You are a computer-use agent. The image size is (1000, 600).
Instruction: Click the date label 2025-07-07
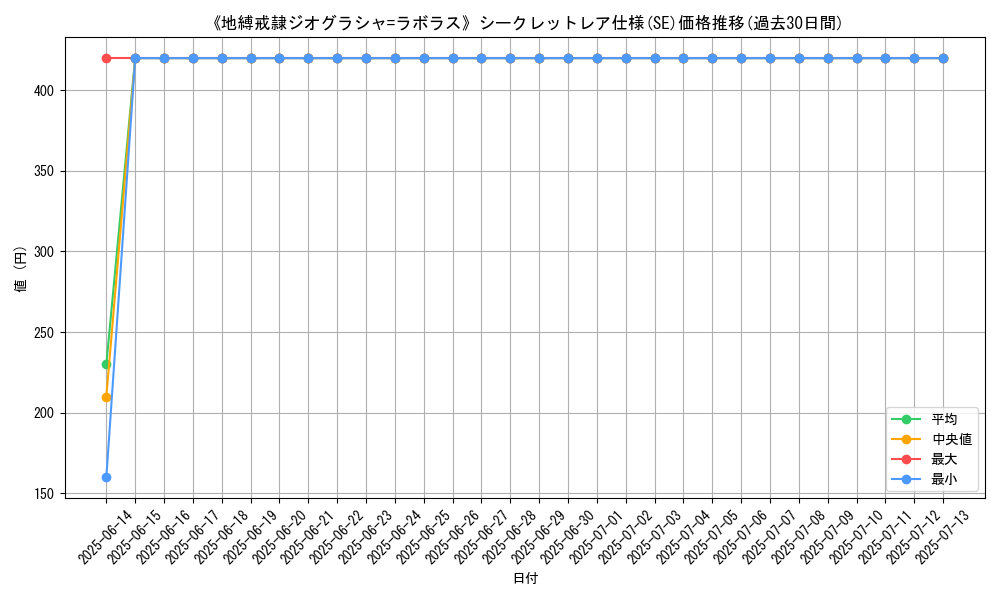(x=769, y=538)
